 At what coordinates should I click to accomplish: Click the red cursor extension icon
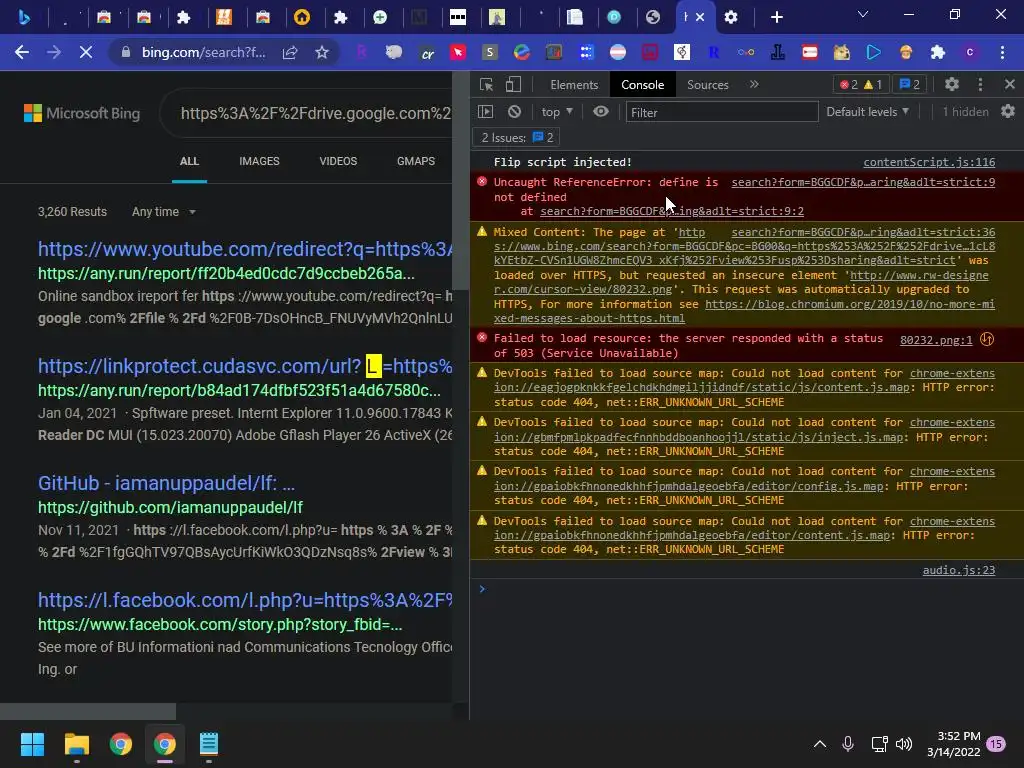[x=458, y=52]
